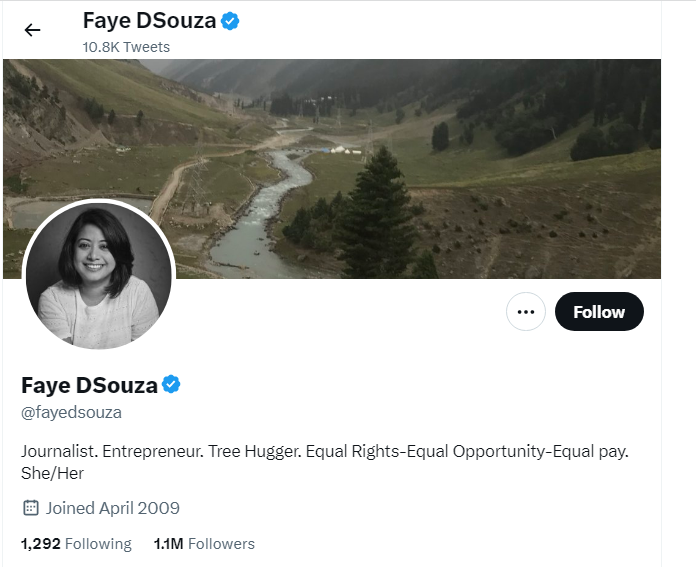Click the back arrow icon

(32, 30)
